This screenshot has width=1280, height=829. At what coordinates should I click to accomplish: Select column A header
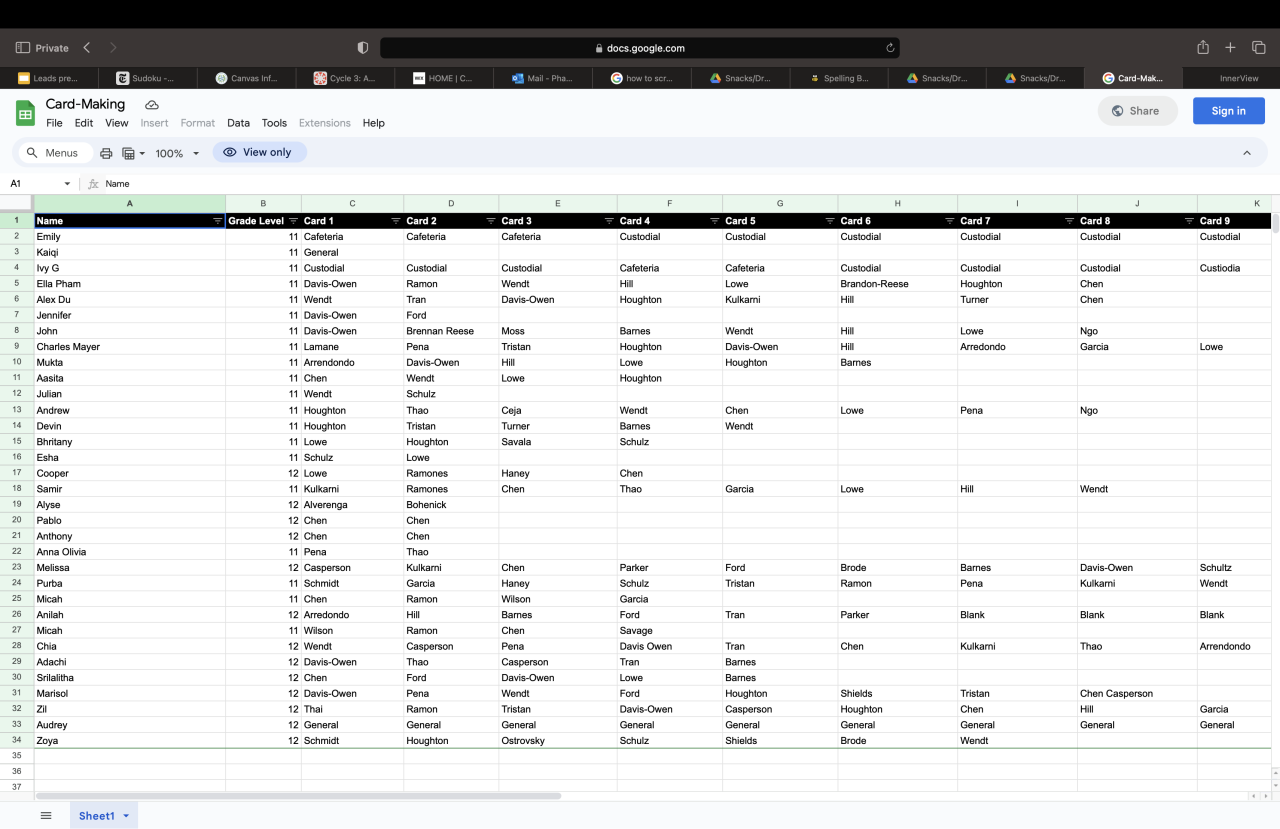[x=130, y=203]
